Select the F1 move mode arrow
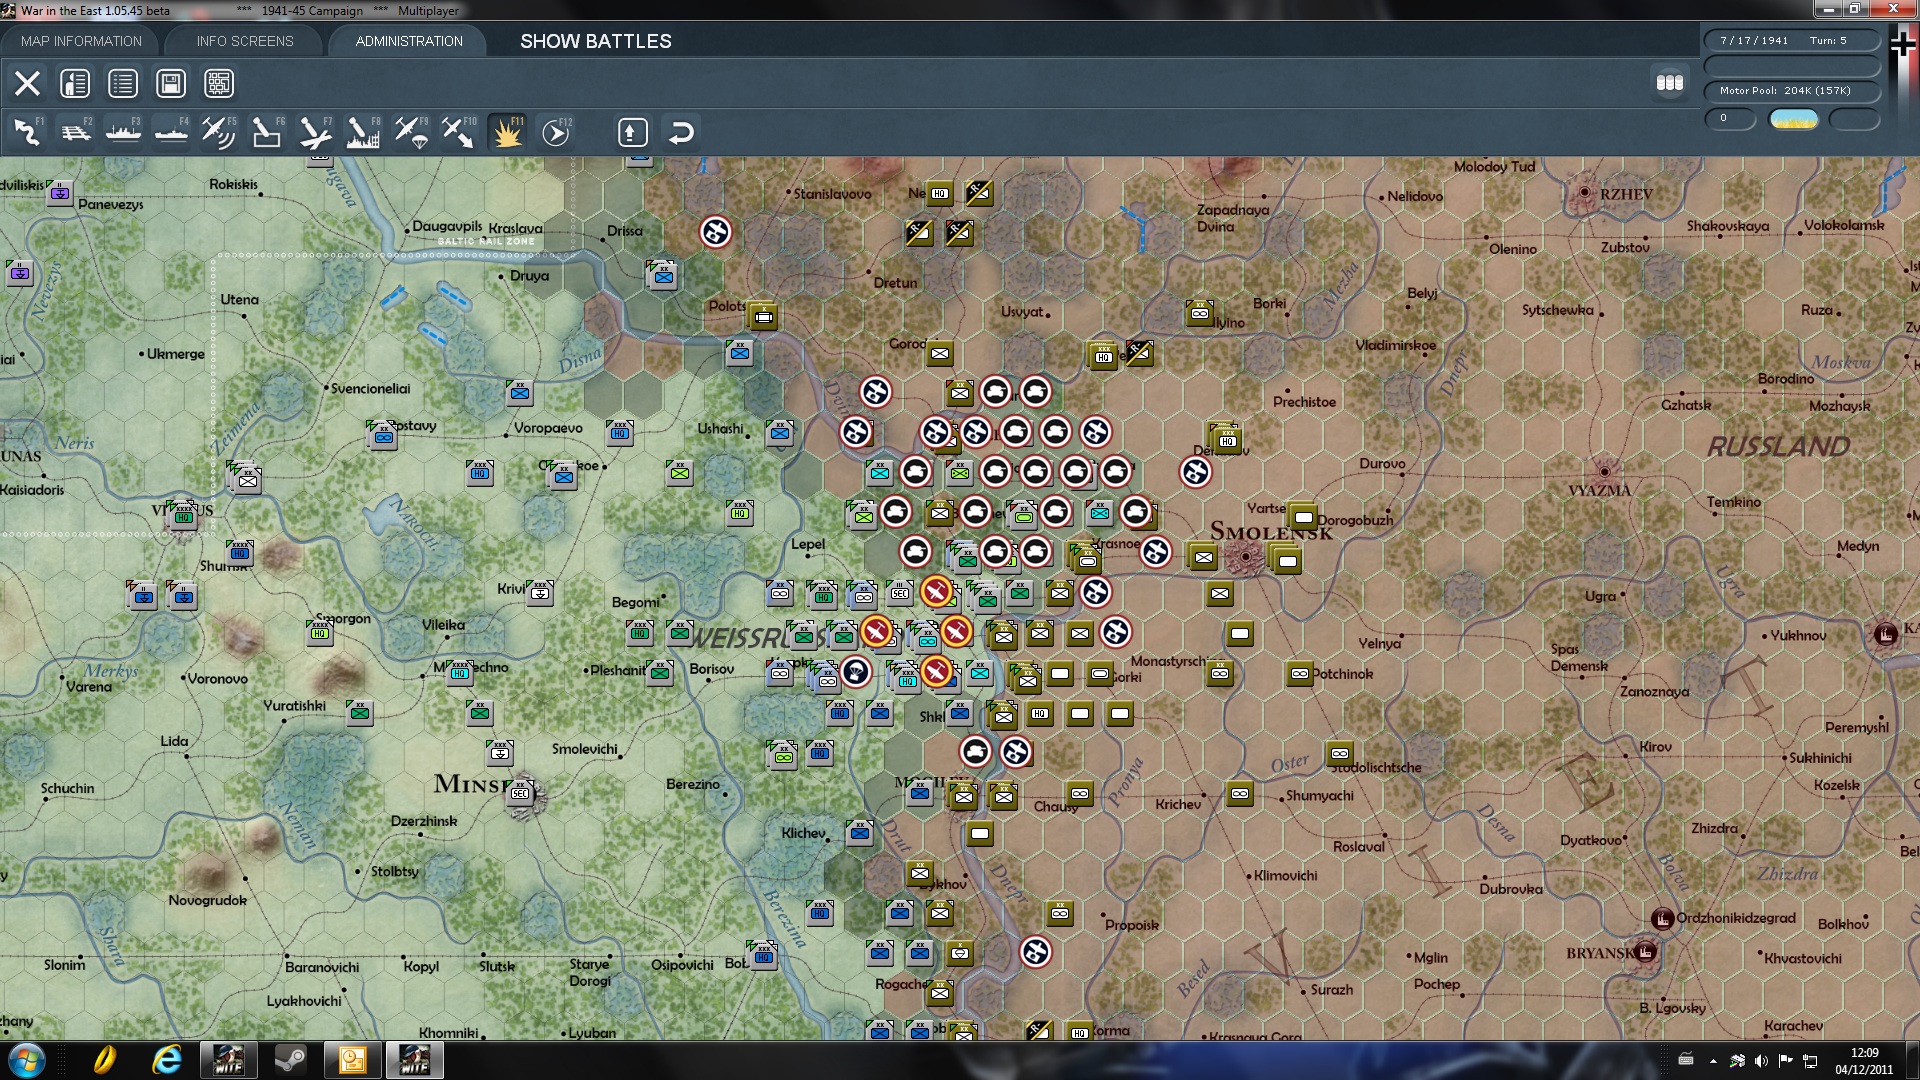Viewport: 1920px width, 1080px height. click(x=27, y=132)
